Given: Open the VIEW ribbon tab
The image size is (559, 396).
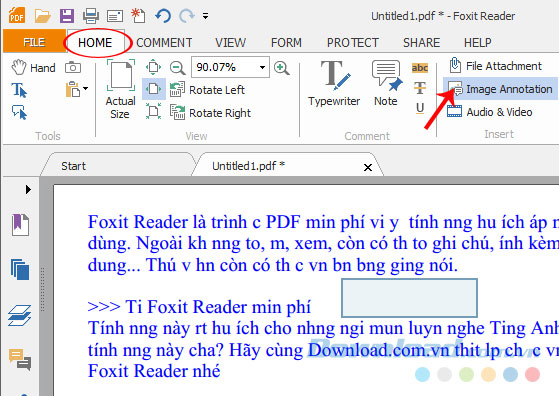Looking at the screenshot, I should (x=230, y=42).
